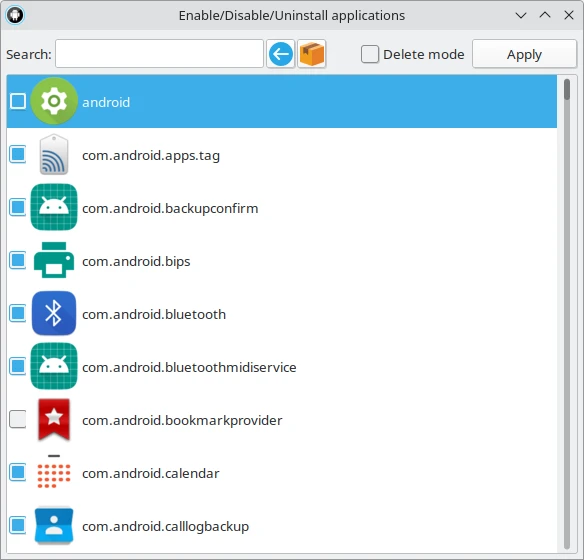Toggle the com.android.bluetoothmidiservice checkbox
This screenshot has height=560, width=584.
[18, 366]
